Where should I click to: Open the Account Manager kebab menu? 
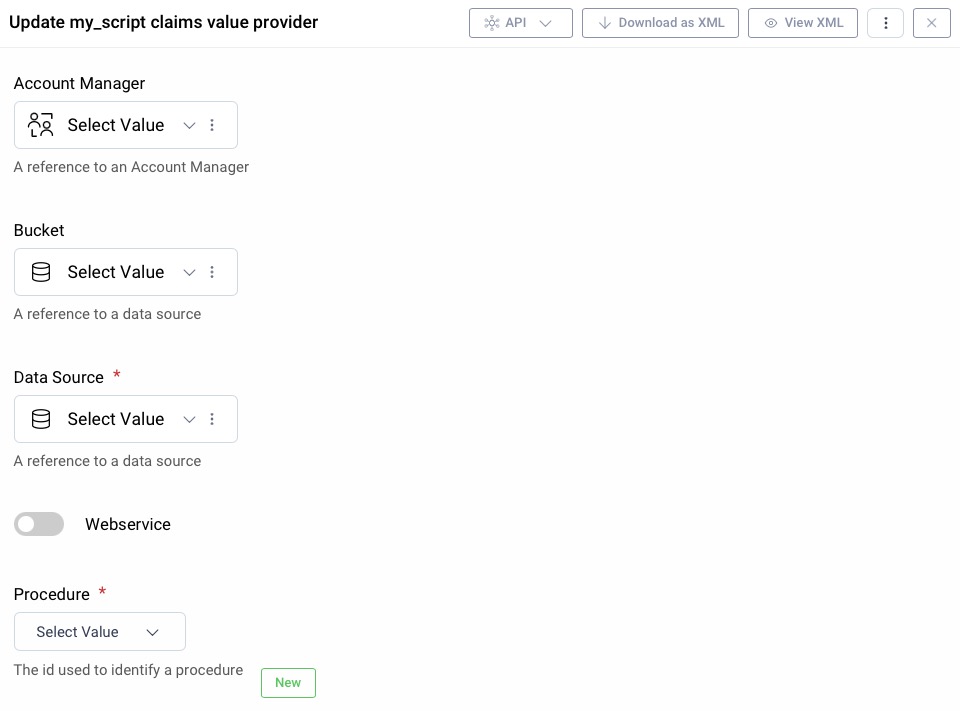coord(212,125)
